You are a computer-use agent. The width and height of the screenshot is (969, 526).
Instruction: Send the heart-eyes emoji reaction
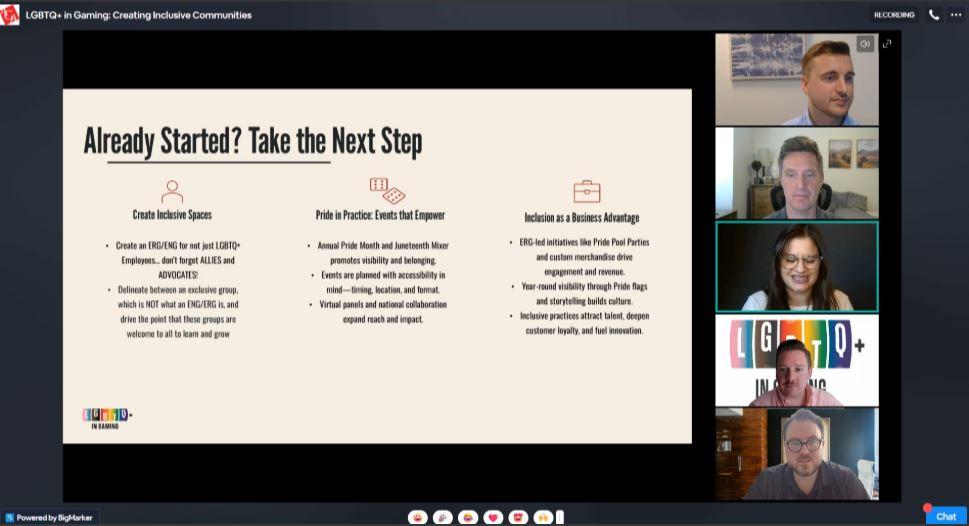[x=518, y=517]
